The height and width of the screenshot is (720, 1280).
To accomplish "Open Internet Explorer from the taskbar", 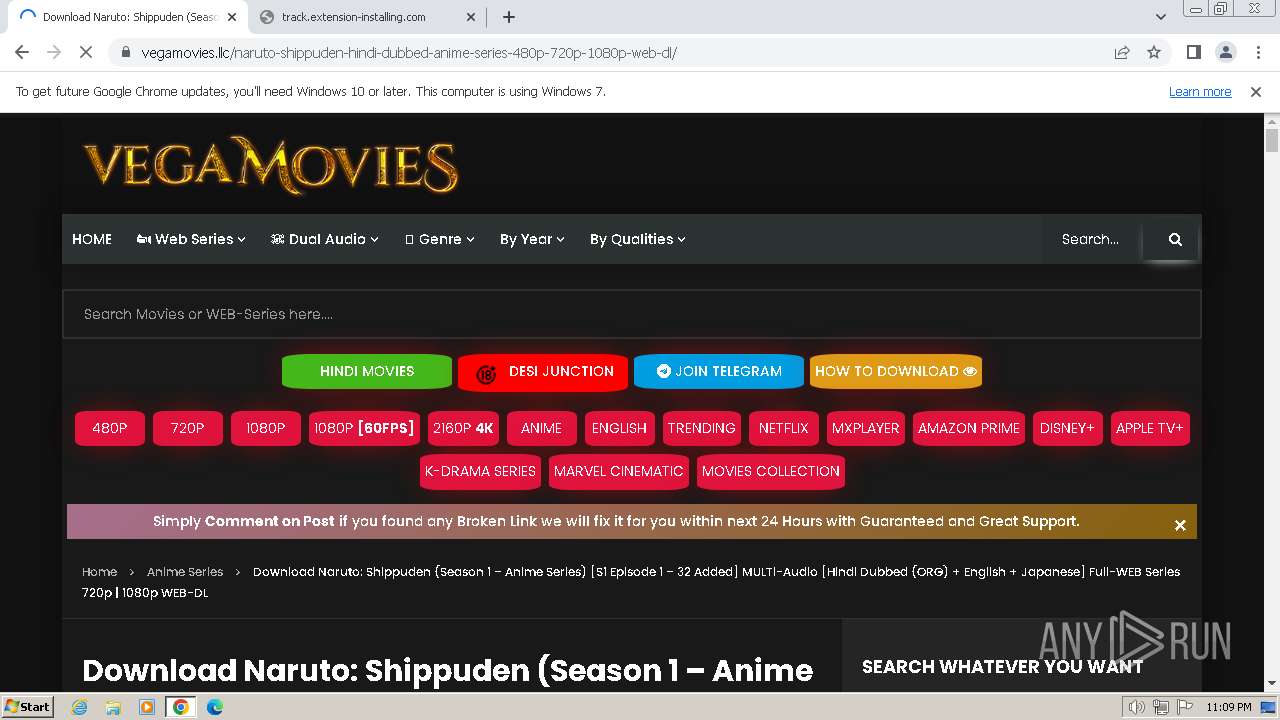I will coord(80,707).
